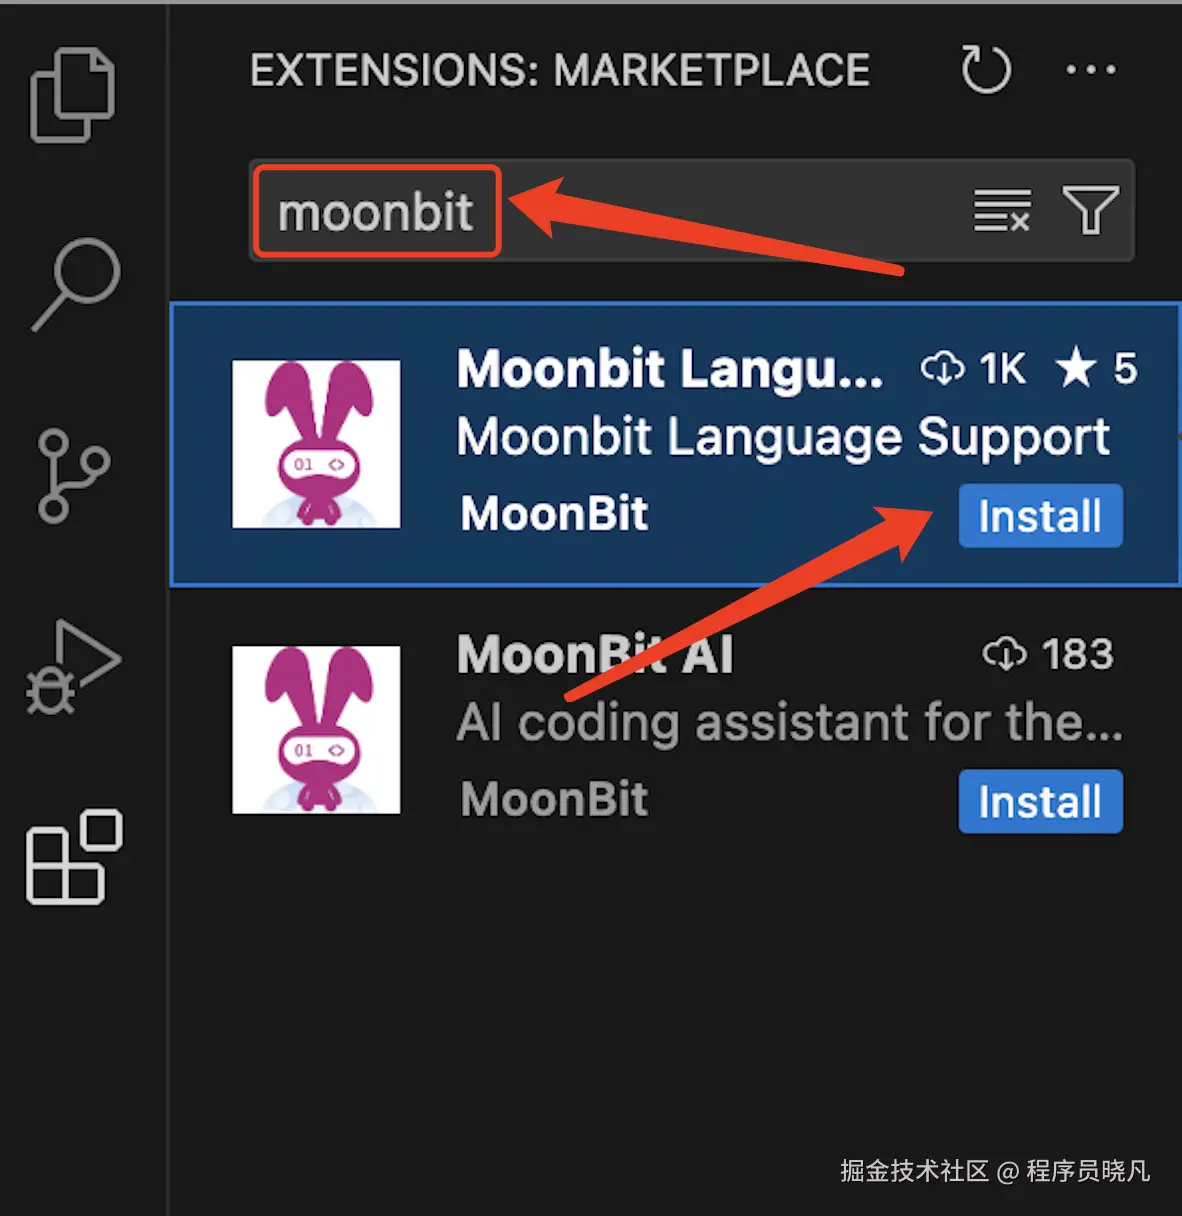Install Moonbit Language Support extension
This screenshot has height=1216, width=1182.
click(1040, 516)
